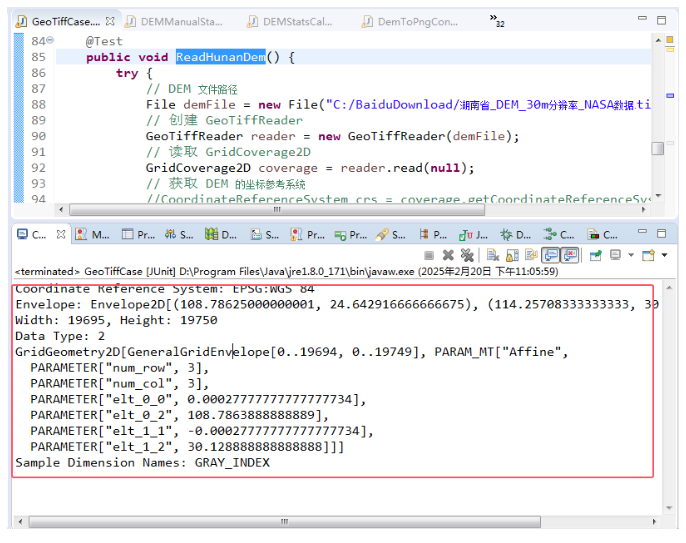This screenshot has height=543, width=686.
Task: Click Remove Launch icon in console toolbar
Action: pyautogui.click(x=448, y=255)
